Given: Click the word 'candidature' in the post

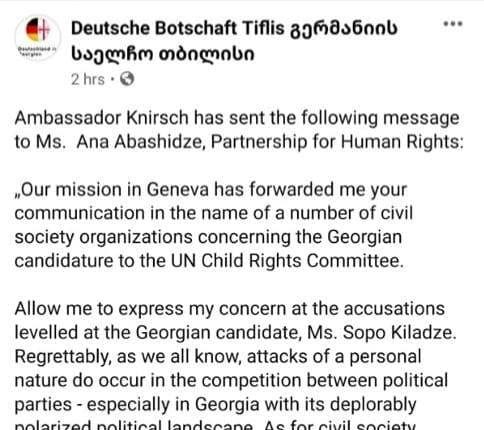Looking at the screenshot, I should (x=64, y=261).
